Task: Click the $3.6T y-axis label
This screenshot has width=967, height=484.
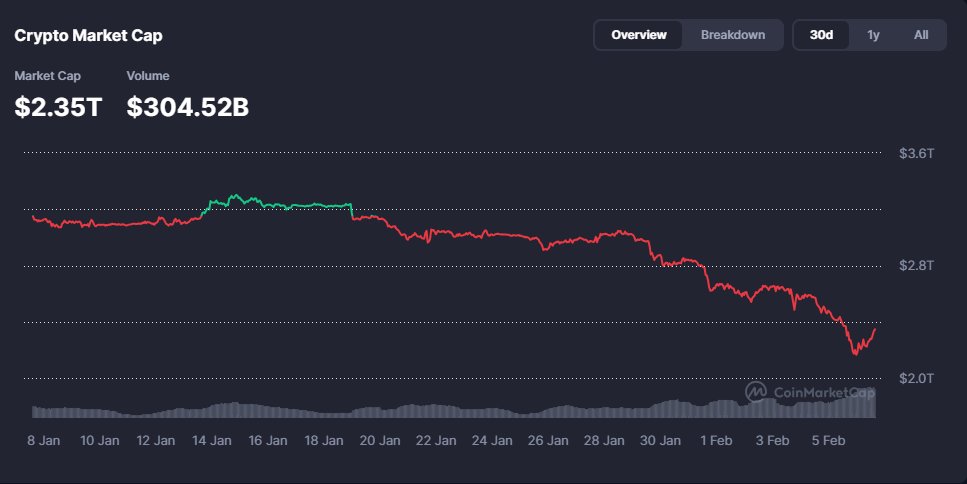Action: (916, 153)
